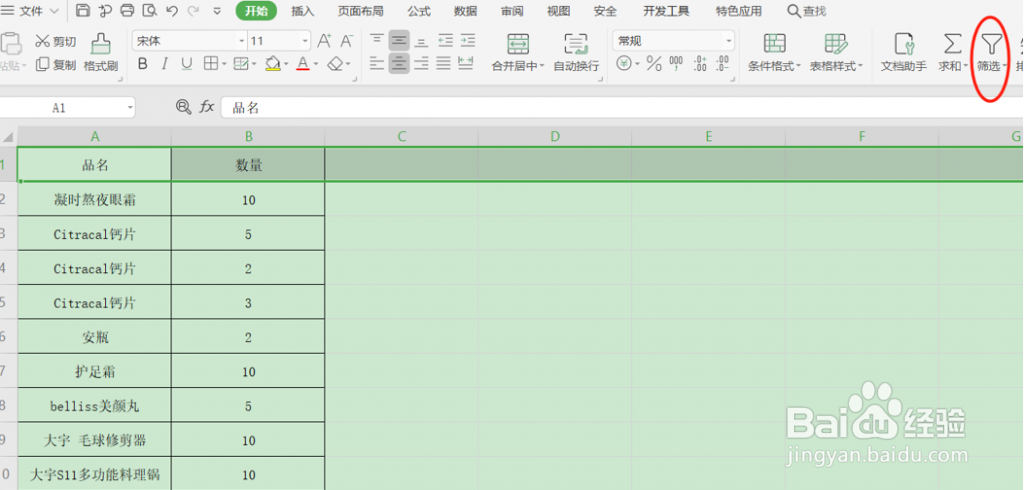This screenshot has height=490, width=1024.
Task: Click the fx insert function icon
Action: coord(207,107)
